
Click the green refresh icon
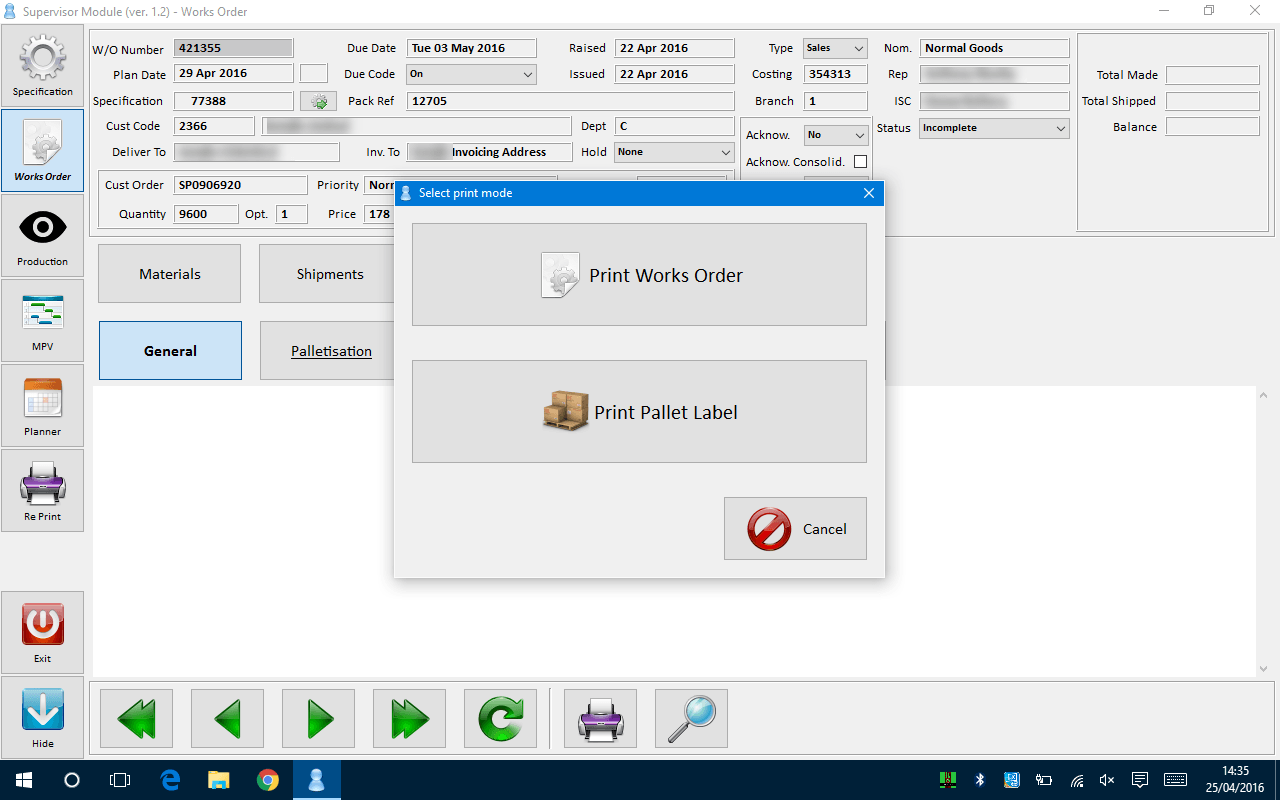click(500, 718)
